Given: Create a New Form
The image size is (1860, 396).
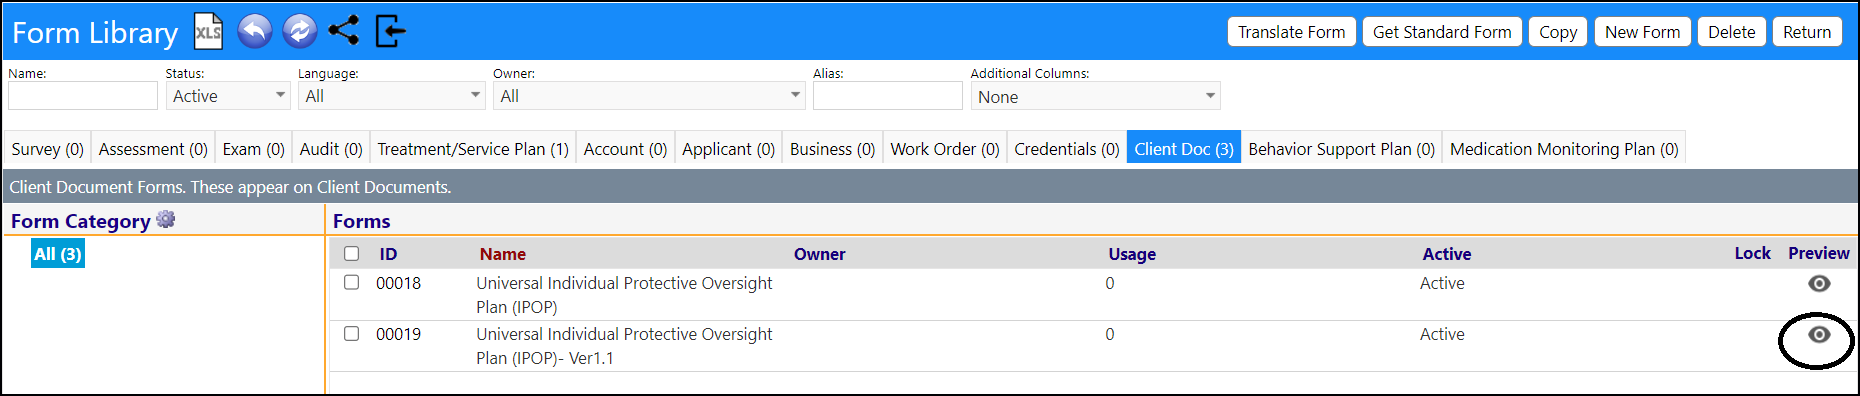Looking at the screenshot, I should click(1642, 32).
